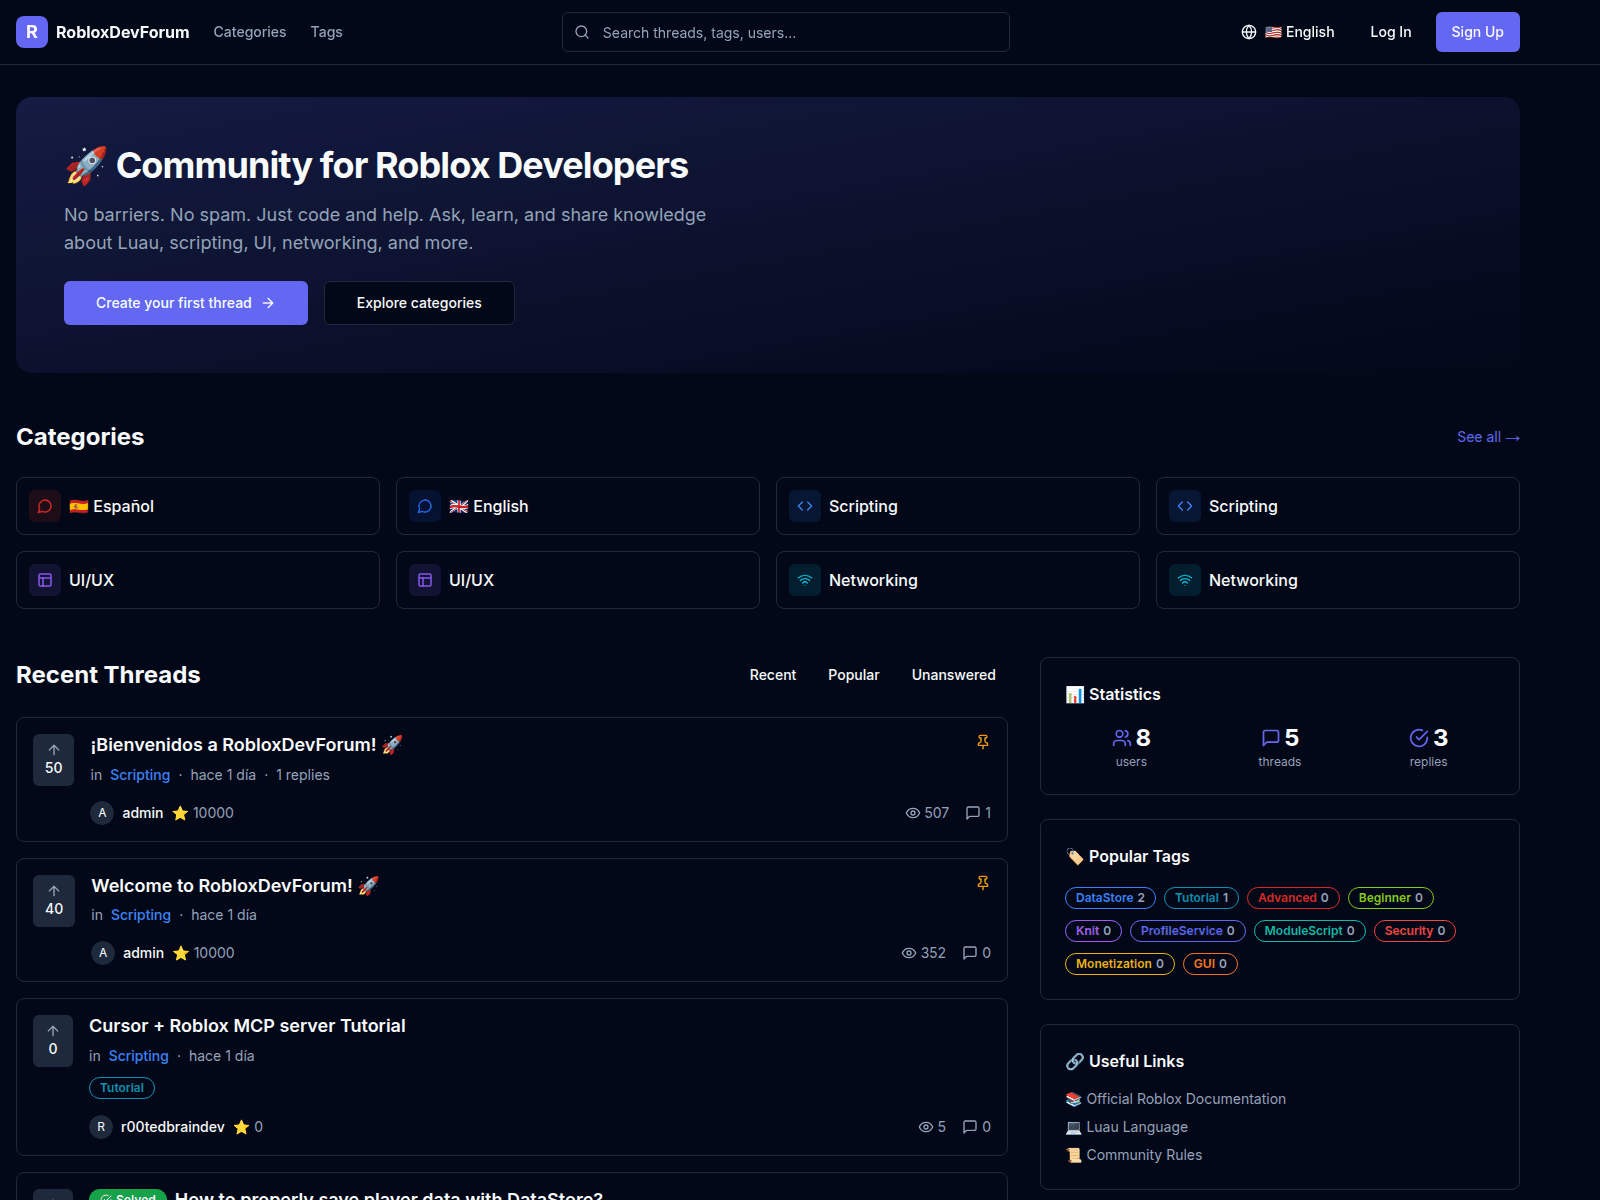Click Scripting link under Cursor MCP thread

(138, 1056)
